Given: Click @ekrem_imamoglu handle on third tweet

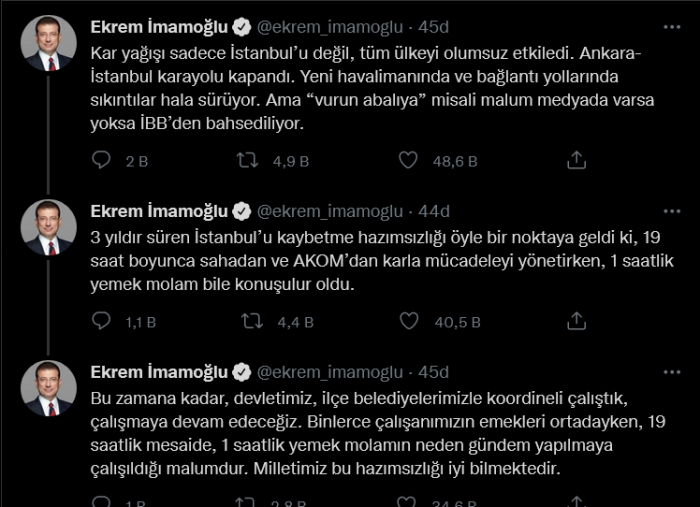Looking at the screenshot, I should (x=331, y=372).
